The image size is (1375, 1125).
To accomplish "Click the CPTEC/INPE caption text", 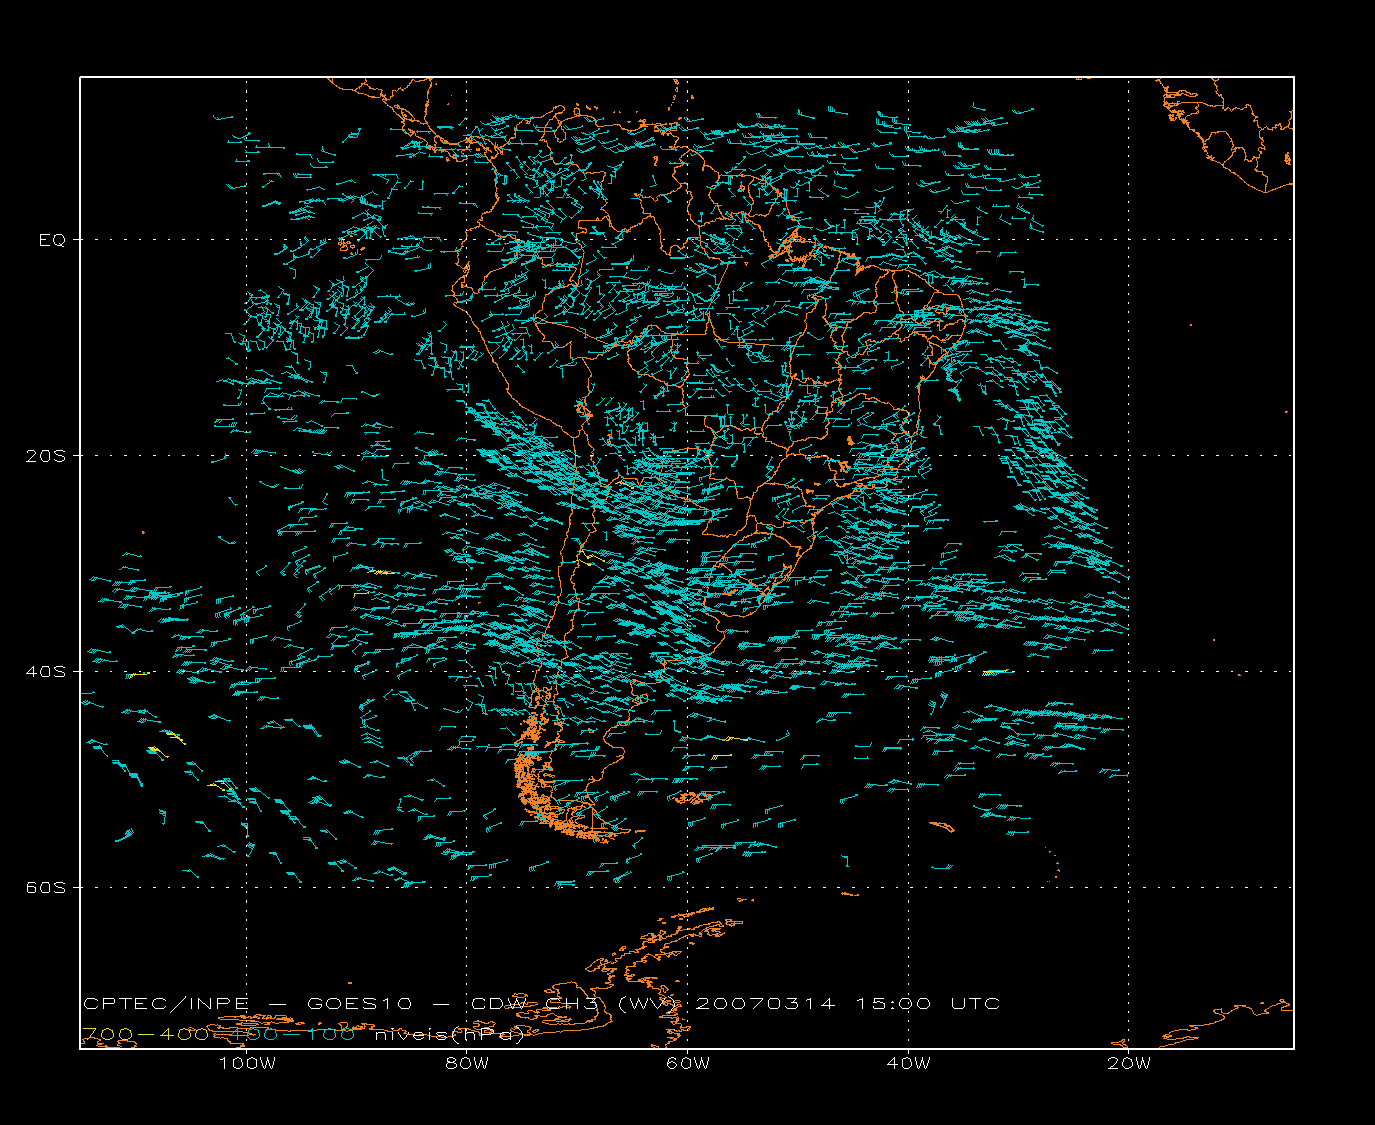I will (166, 1003).
